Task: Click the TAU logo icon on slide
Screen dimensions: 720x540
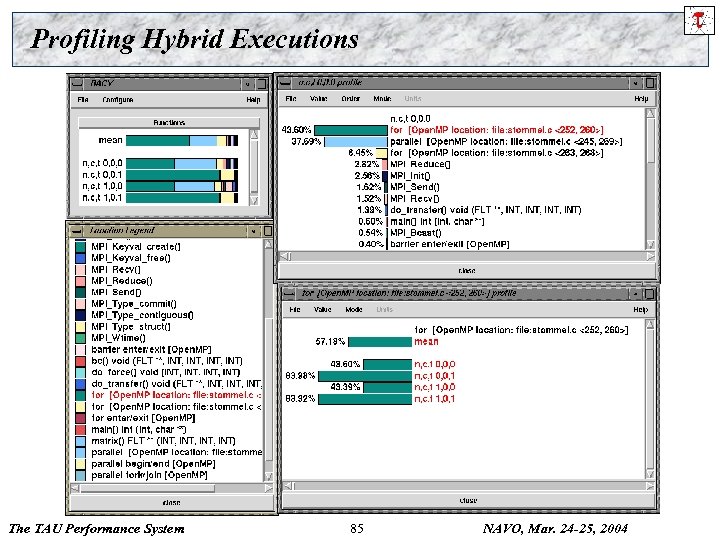Action: [x=698, y=21]
